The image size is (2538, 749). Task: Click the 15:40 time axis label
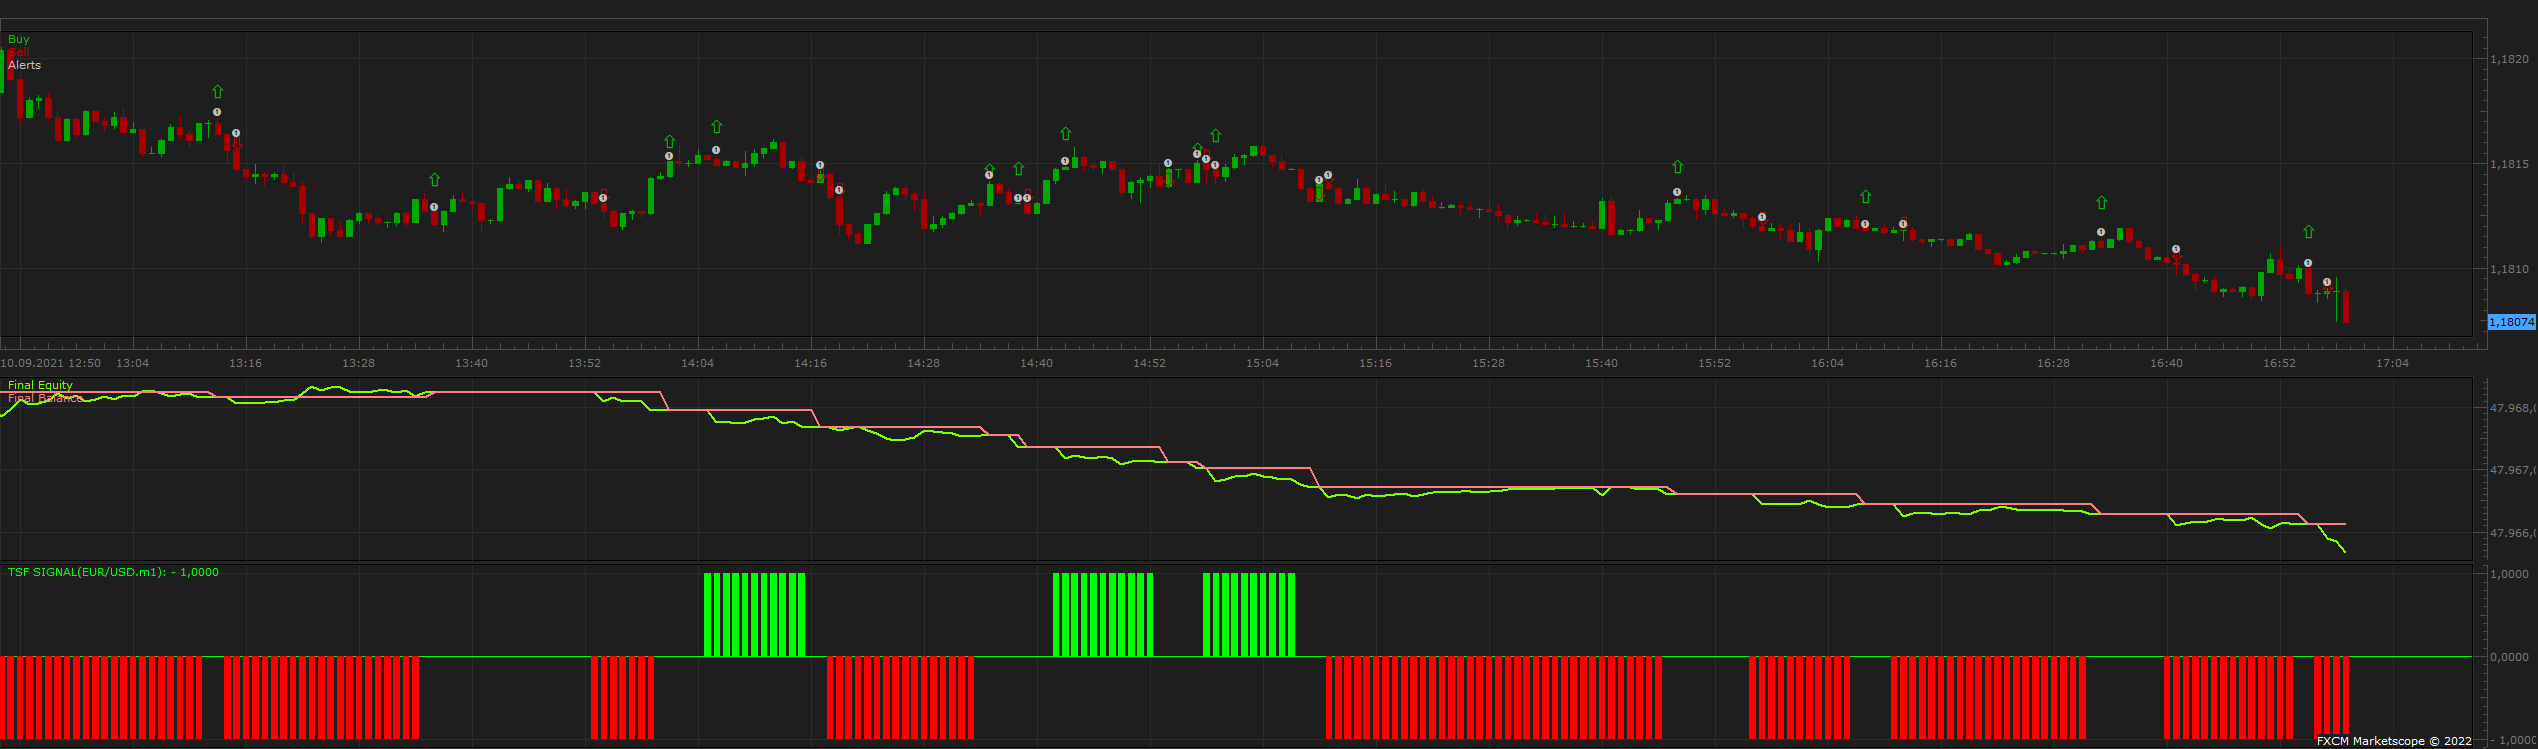[x=1602, y=363]
